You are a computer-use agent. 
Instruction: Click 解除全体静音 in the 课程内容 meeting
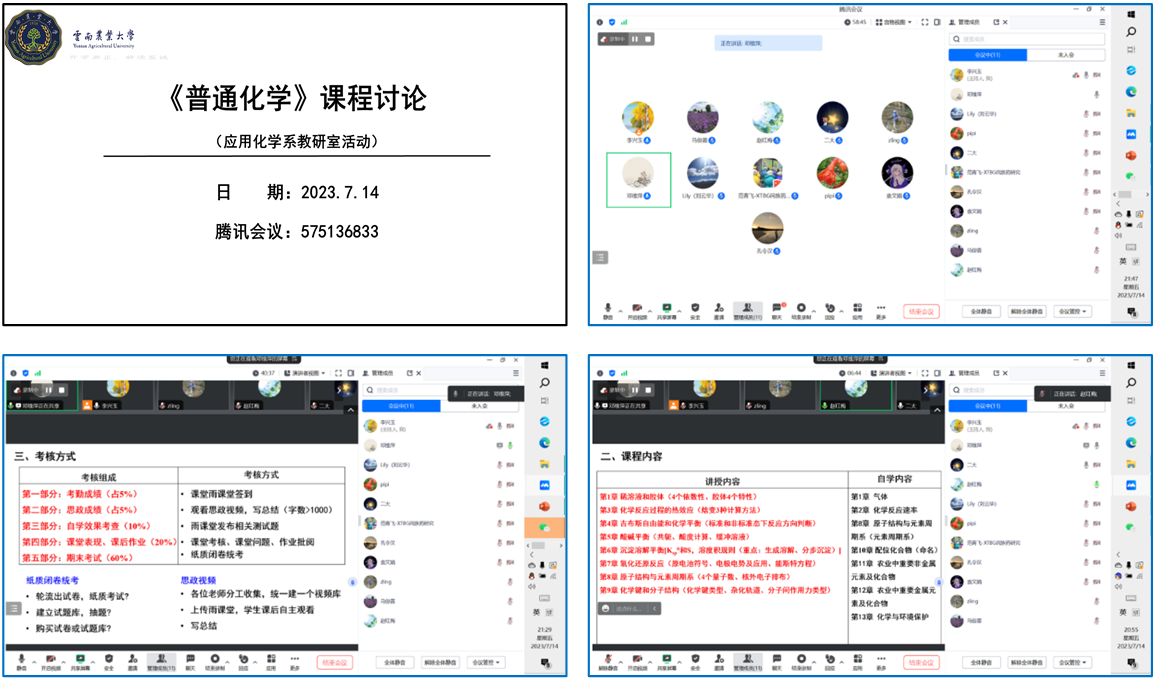(x=1025, y=662)
